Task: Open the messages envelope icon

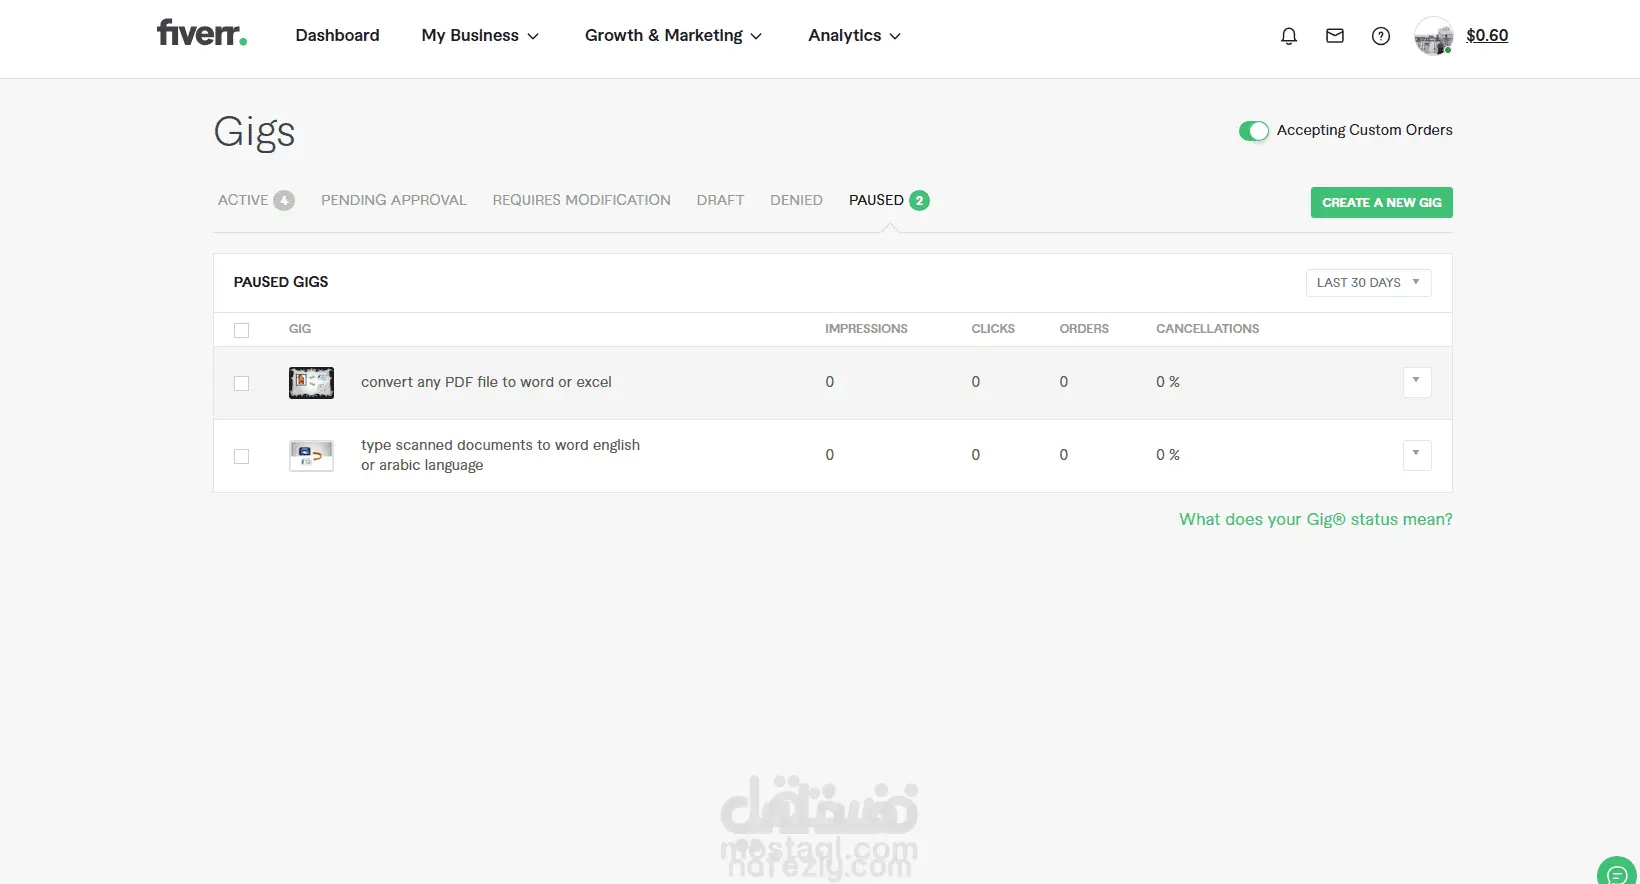Action: click(1335, 36)
